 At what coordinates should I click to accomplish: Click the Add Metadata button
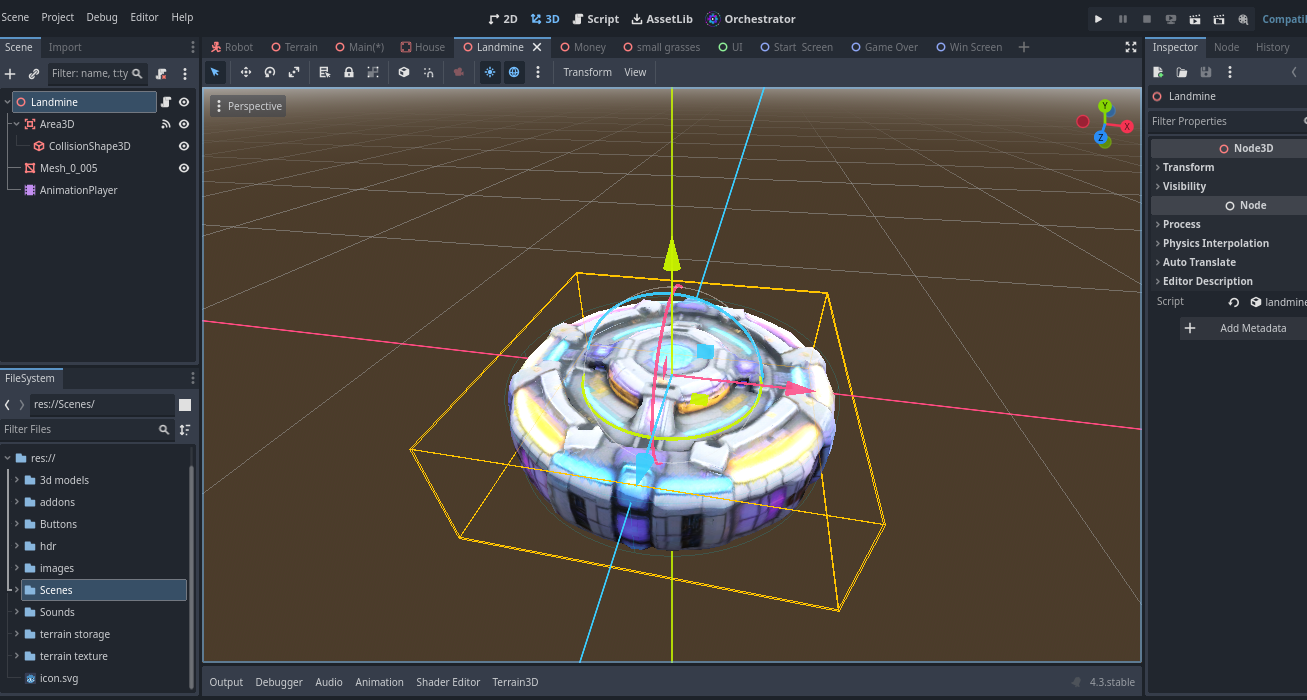(1243, 328)
